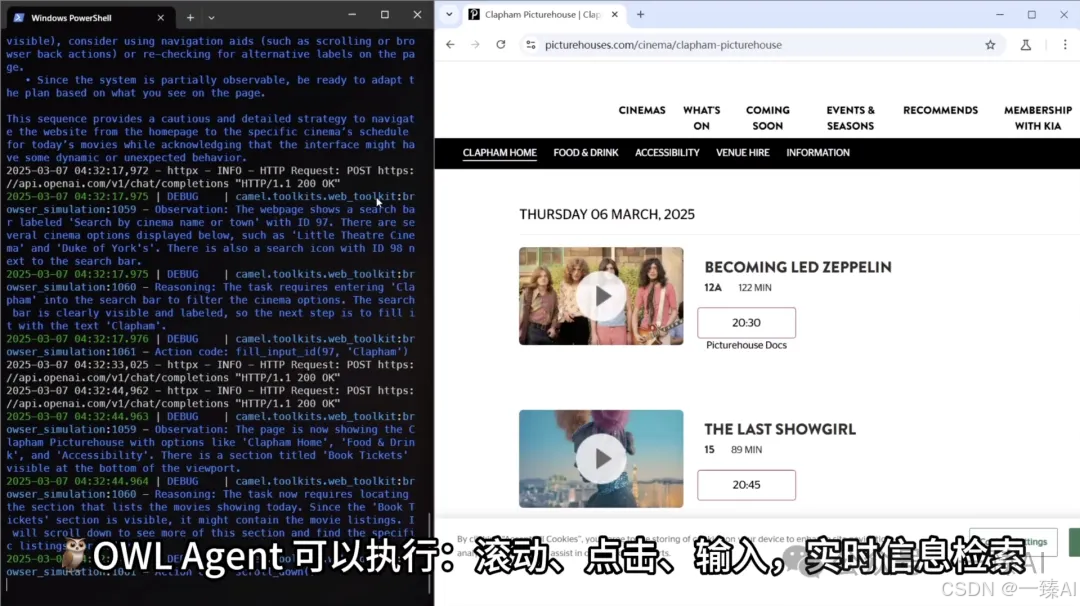
Task: Open the Recommends menu
Action: pos(940,110)
